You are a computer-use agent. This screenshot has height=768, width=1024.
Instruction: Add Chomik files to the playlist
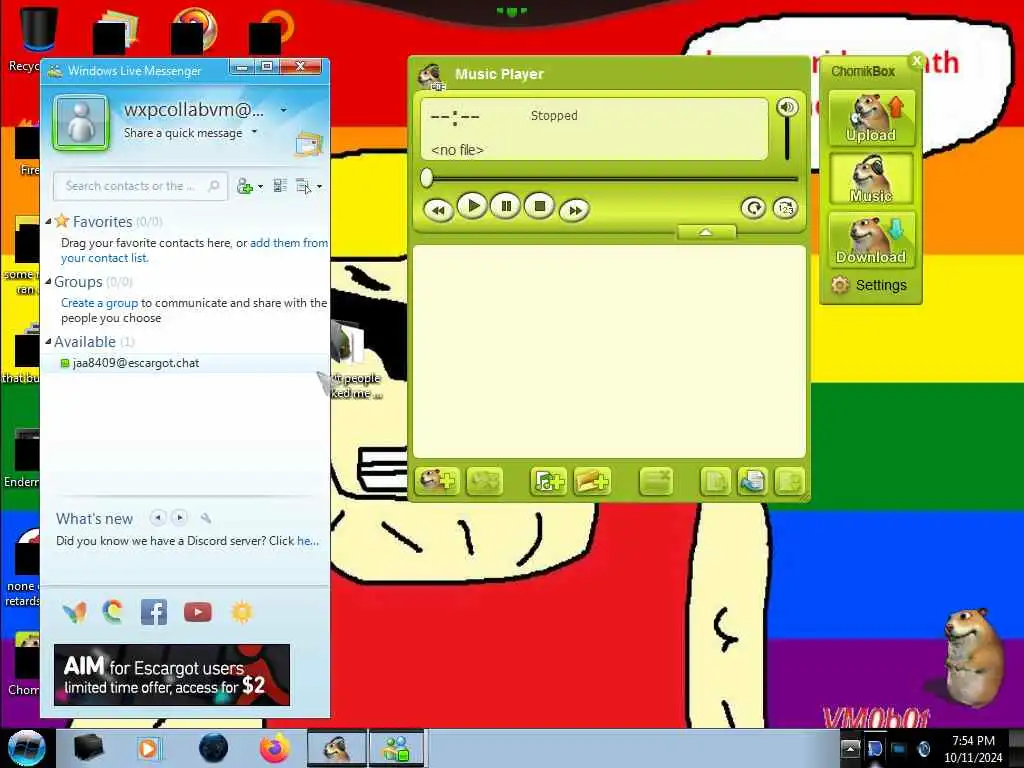(x=437, y=481)
